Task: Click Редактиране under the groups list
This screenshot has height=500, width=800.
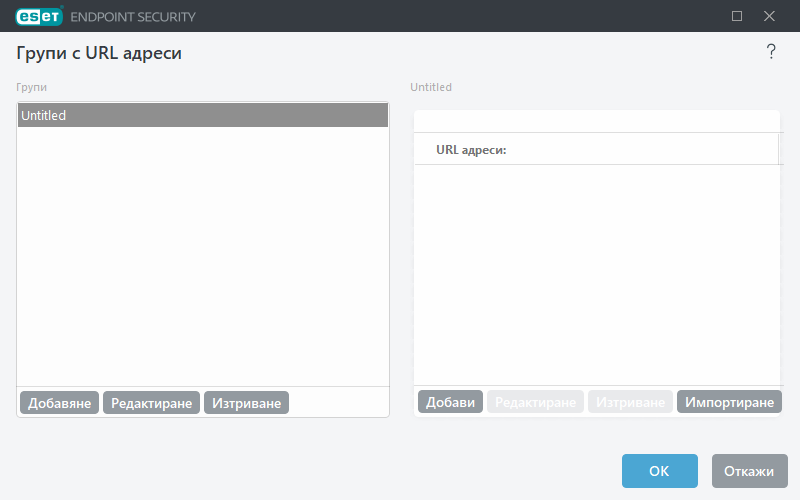Action: [x=152, y=403]
